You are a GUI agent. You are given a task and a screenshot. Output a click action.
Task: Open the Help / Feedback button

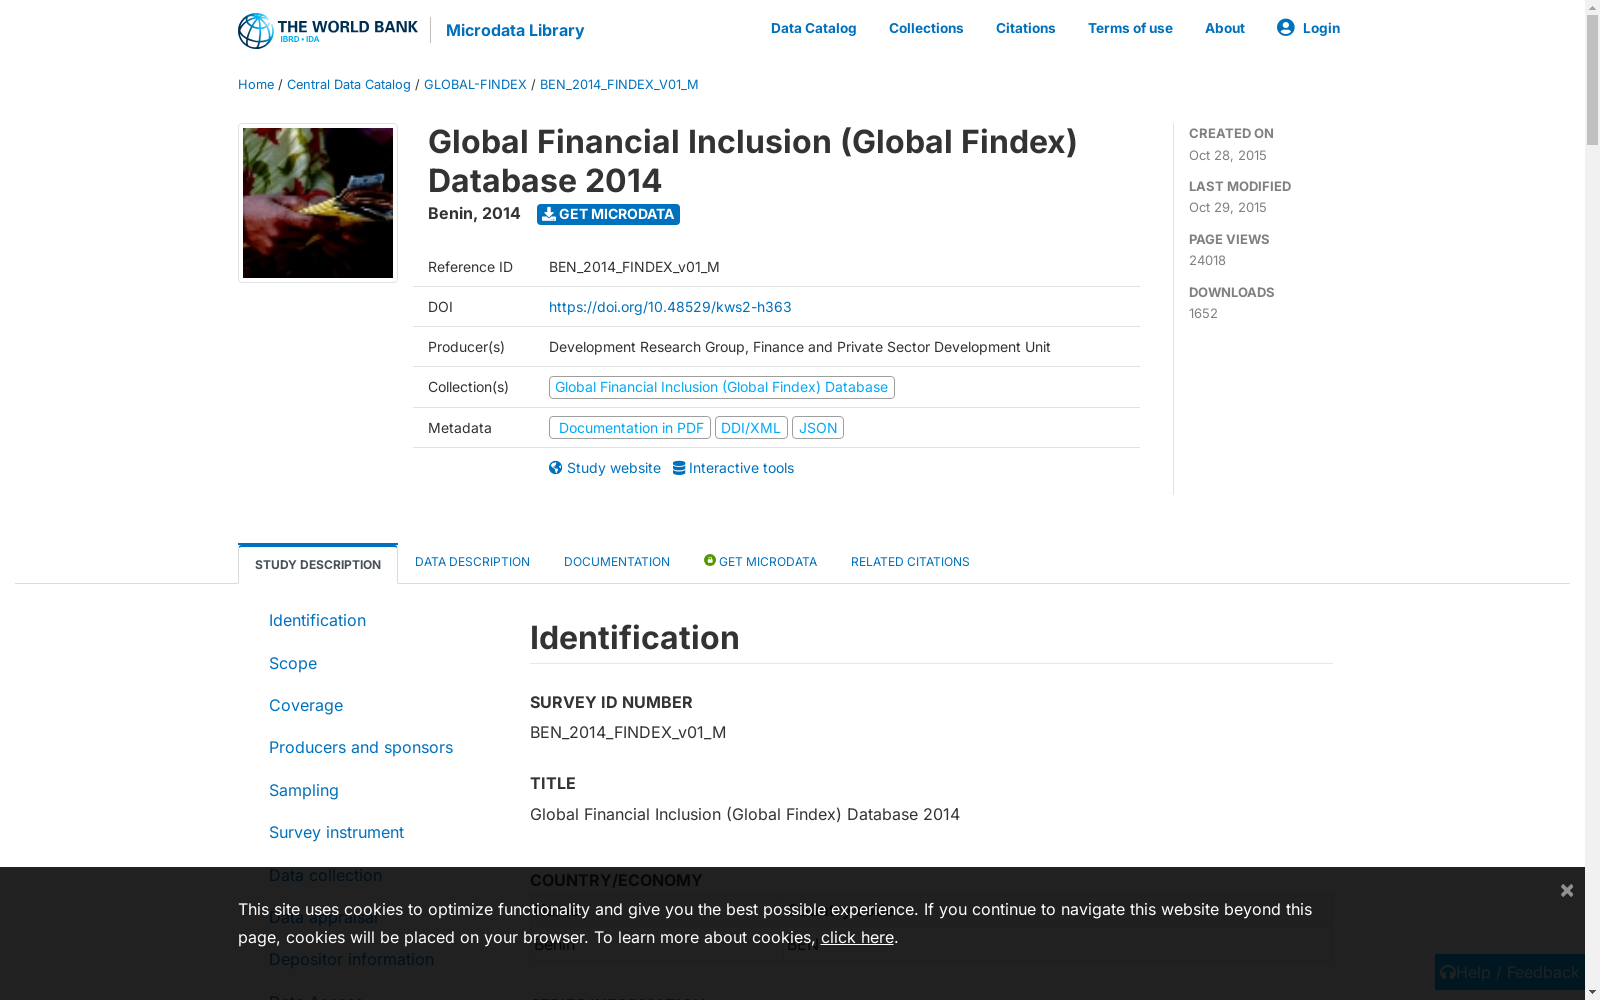coord(1510,972)
